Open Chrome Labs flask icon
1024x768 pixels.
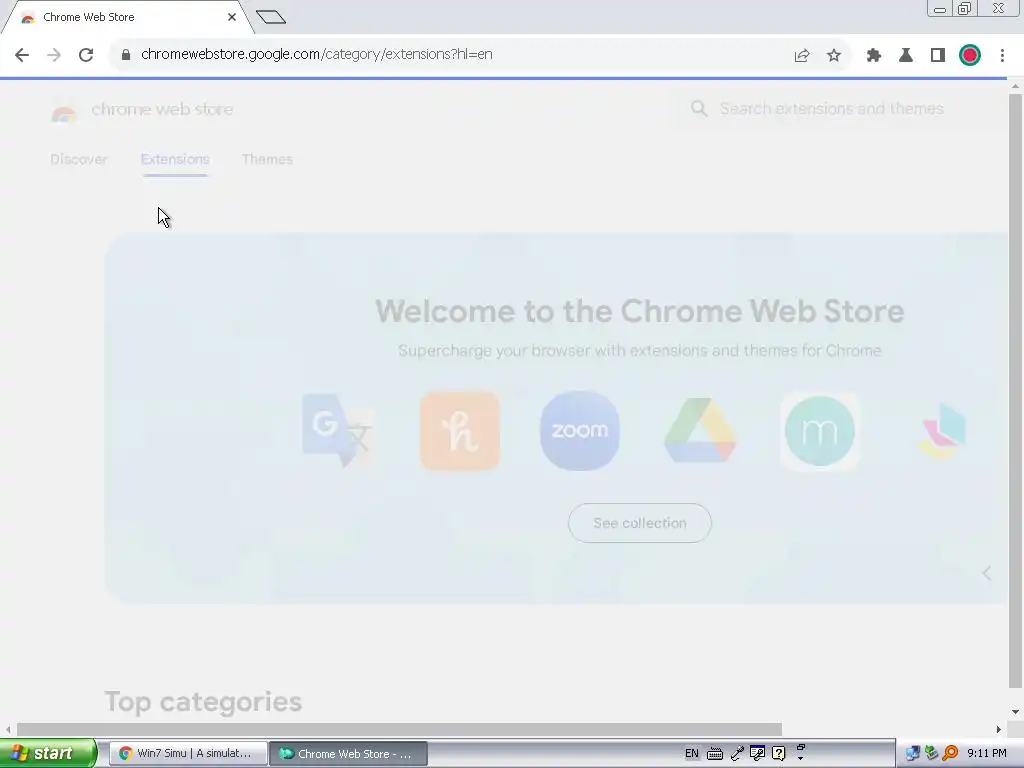906,55
